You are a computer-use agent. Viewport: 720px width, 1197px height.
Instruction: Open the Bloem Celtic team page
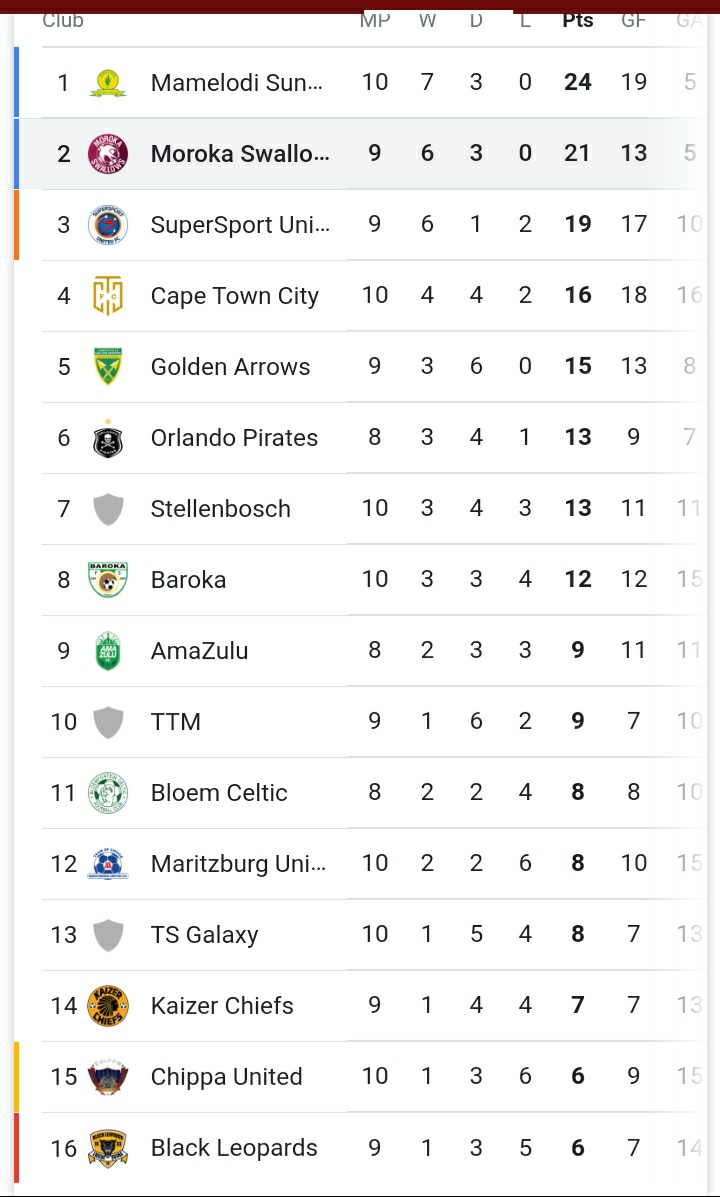pos(219,792)
